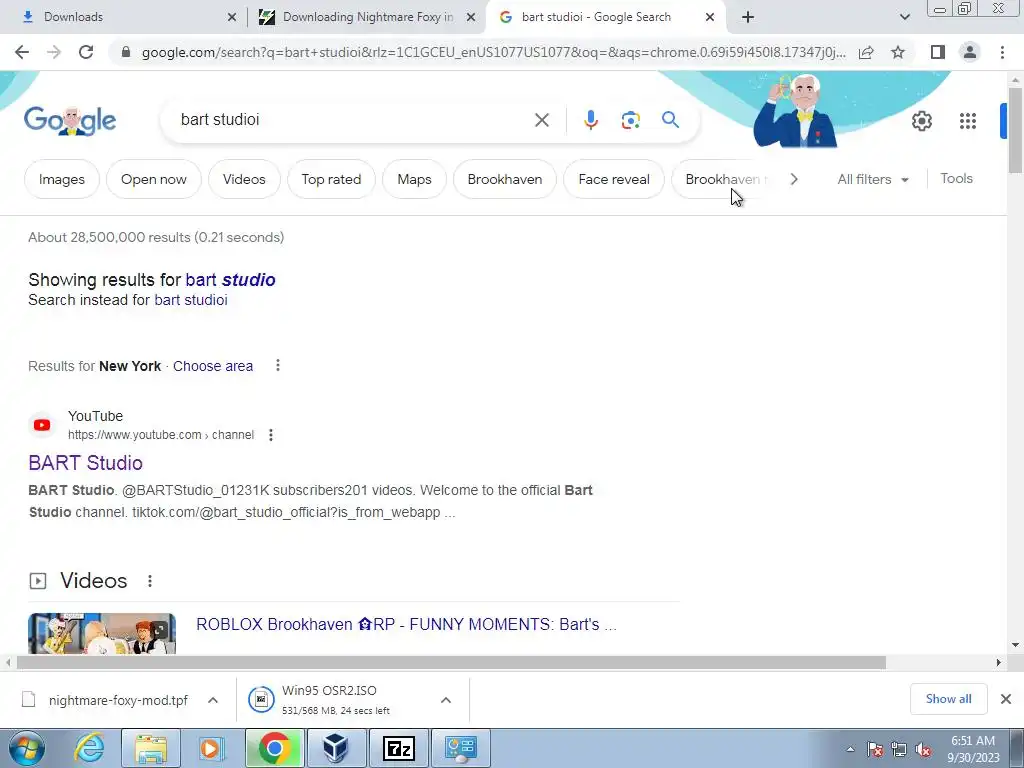Click the volume muted tray icon
Image resolution: width=1024 pixels, height=768 pixels.
(923, 749)
